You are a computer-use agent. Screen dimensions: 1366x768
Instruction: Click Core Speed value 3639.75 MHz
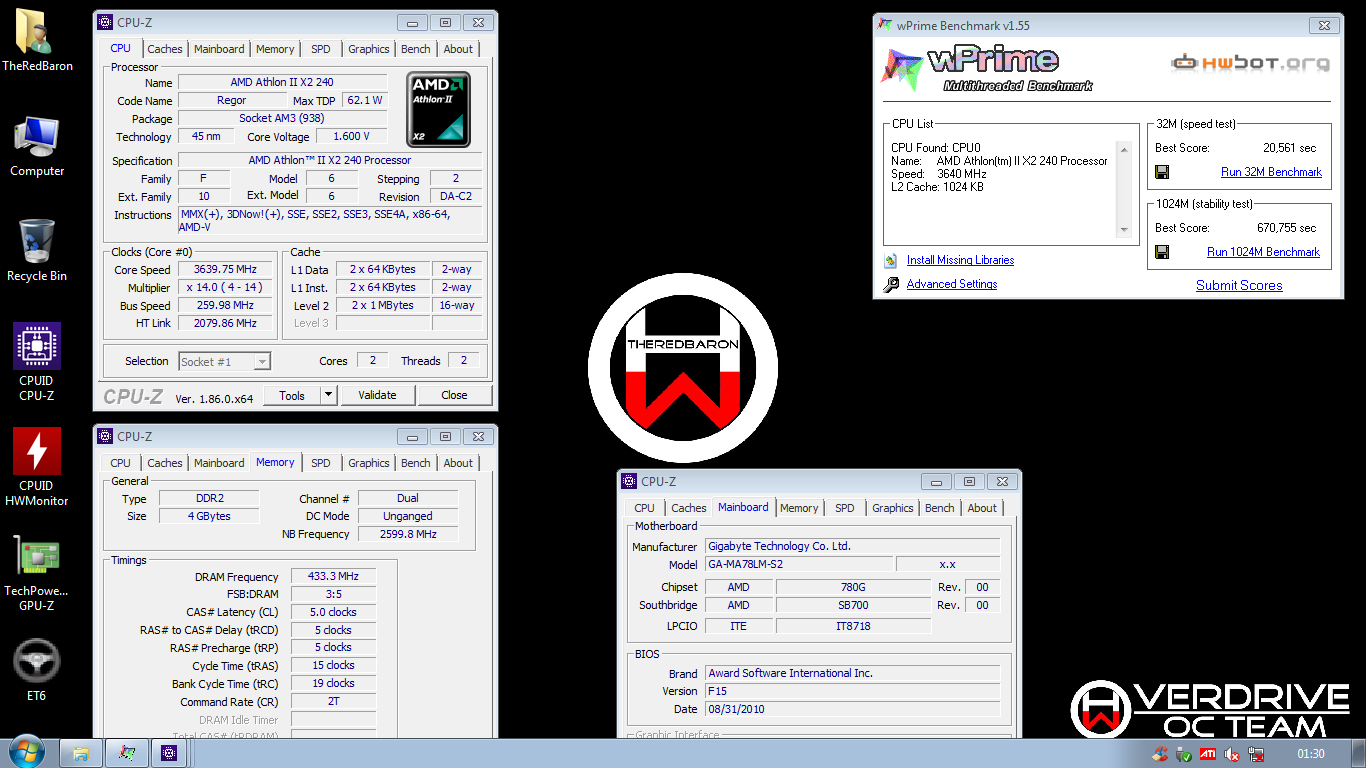pyautogui.click(x=227, y=269)
